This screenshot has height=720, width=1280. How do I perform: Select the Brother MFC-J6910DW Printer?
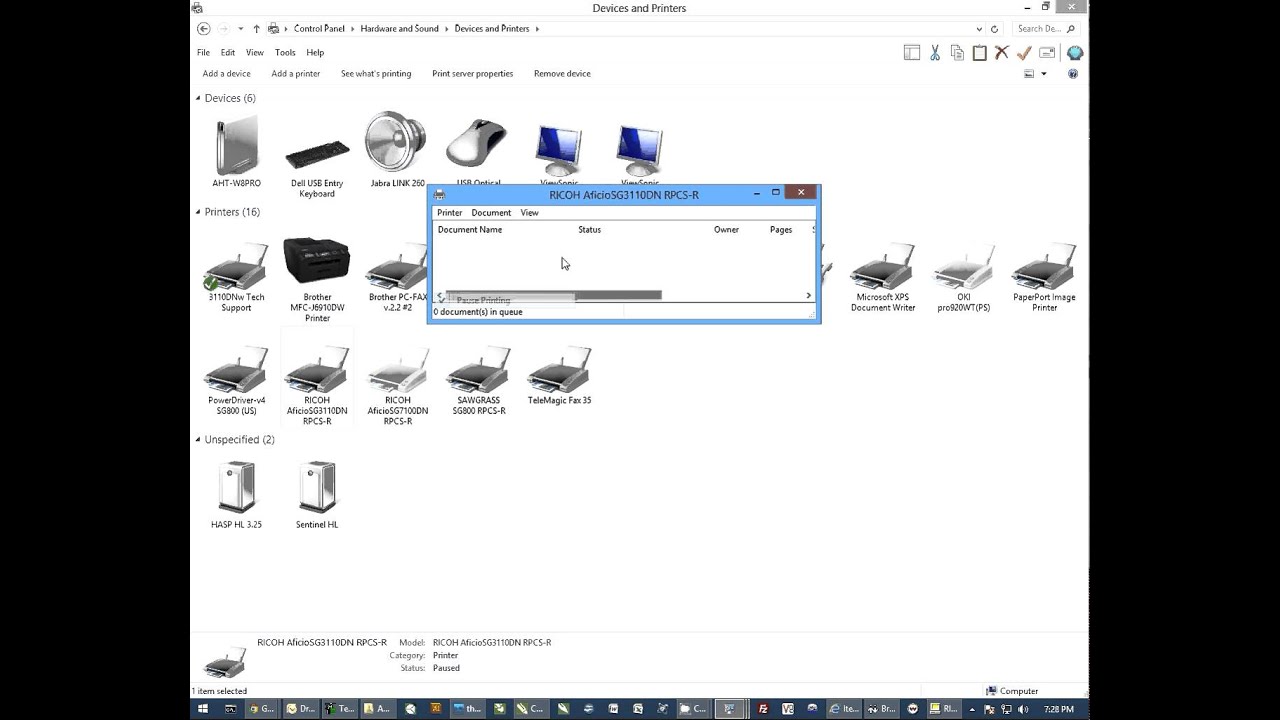click(317, 280)
